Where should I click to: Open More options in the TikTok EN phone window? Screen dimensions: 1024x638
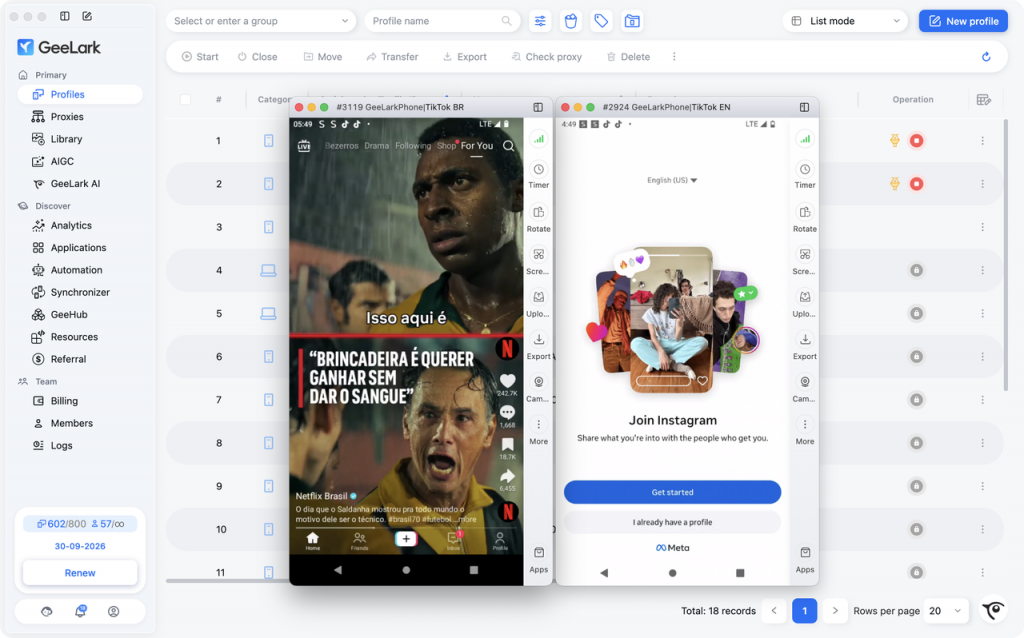(805, 431)
